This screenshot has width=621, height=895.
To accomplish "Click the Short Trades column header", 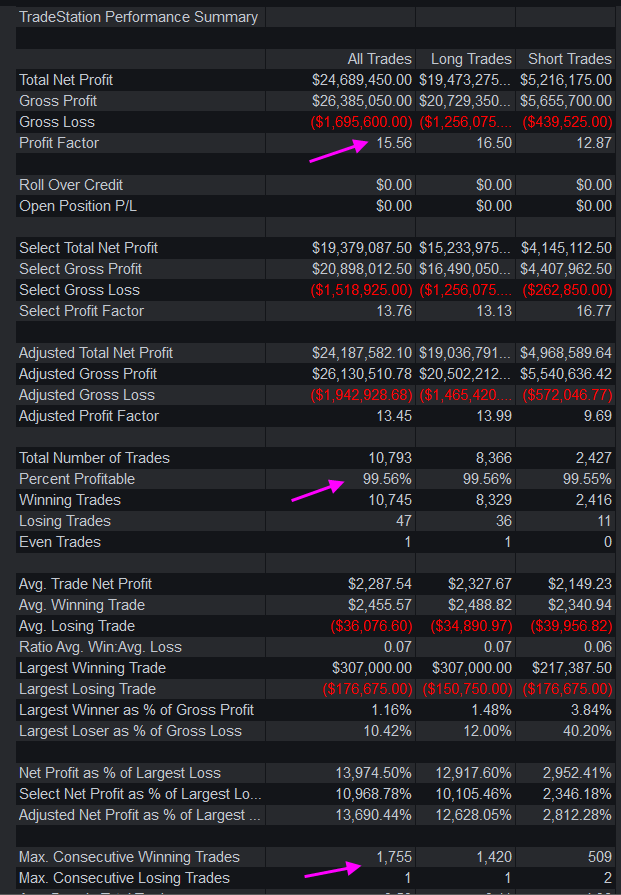I will tap(569, 59).
